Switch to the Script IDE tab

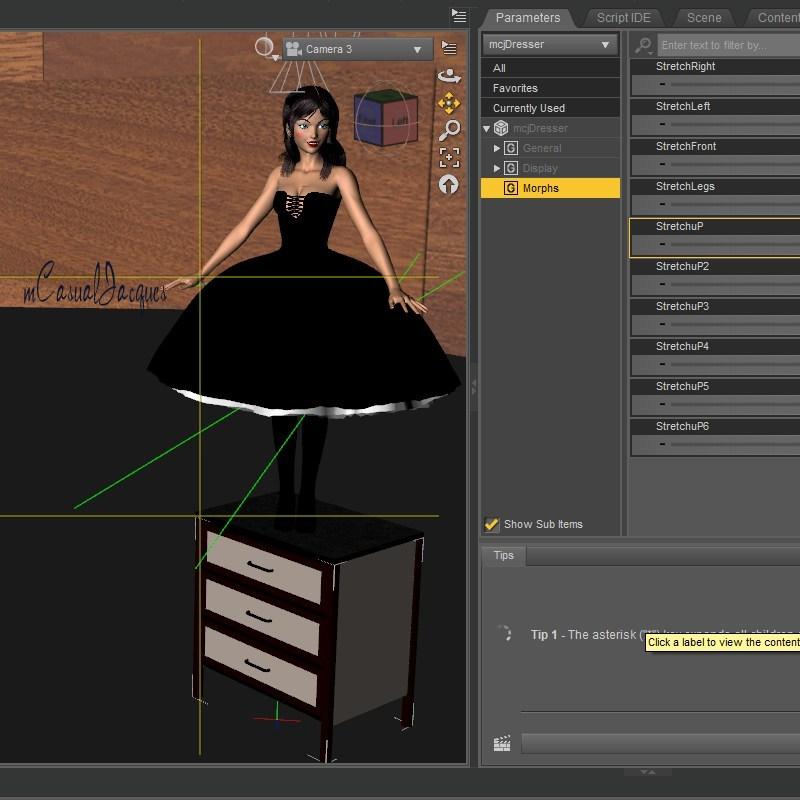(623, 18)
